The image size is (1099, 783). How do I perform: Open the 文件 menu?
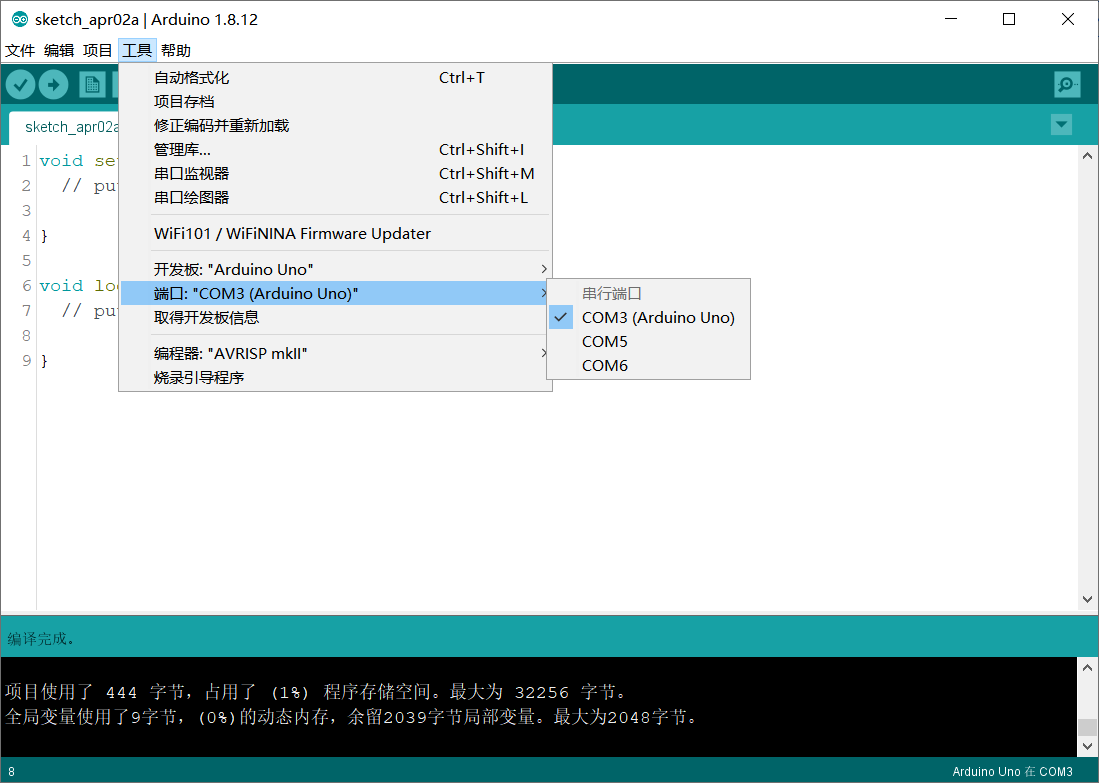[21, 50]
